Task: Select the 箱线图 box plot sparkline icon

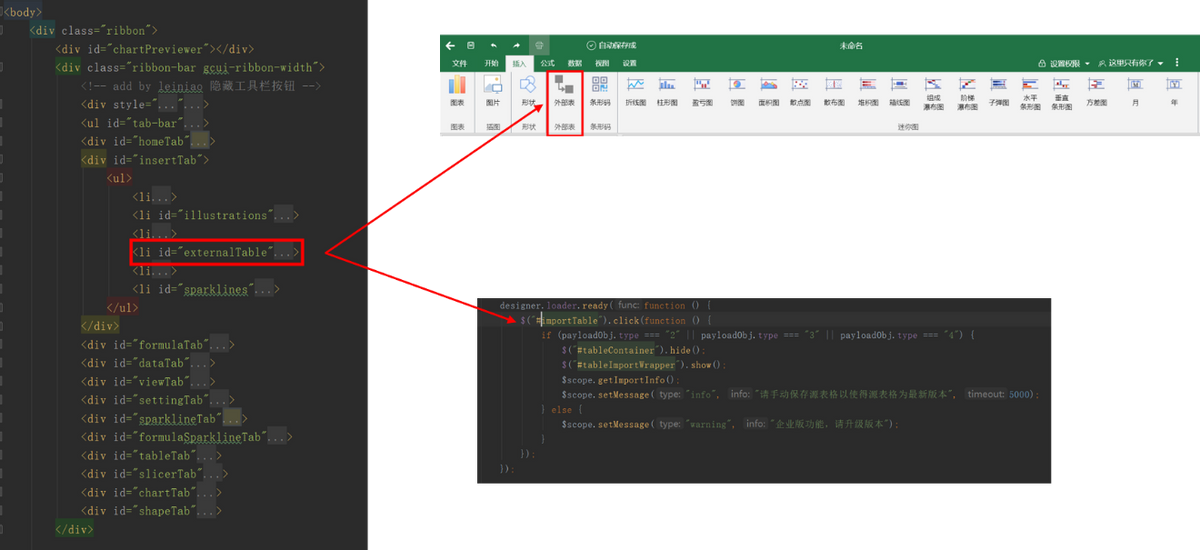Action: click(900, 85)
